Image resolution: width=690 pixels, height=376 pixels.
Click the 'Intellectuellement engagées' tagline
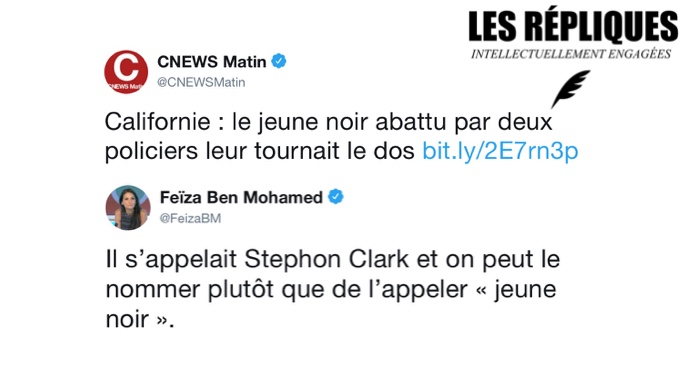tap(571, 54)
